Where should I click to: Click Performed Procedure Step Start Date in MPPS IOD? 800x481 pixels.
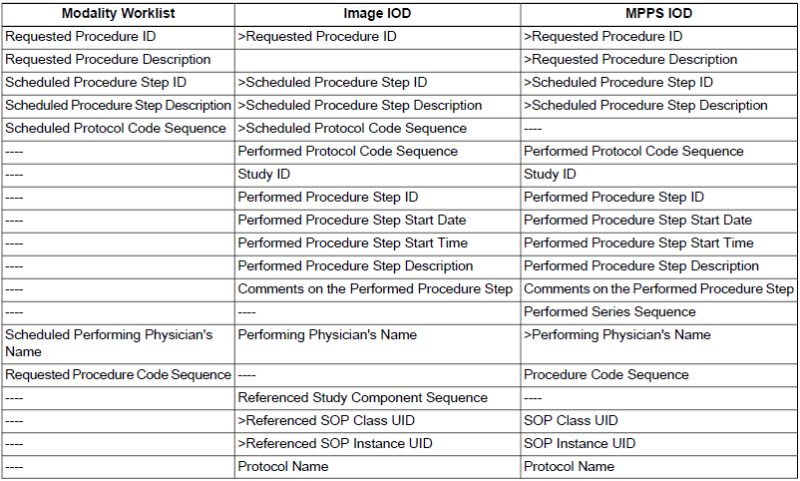[638, 220]
